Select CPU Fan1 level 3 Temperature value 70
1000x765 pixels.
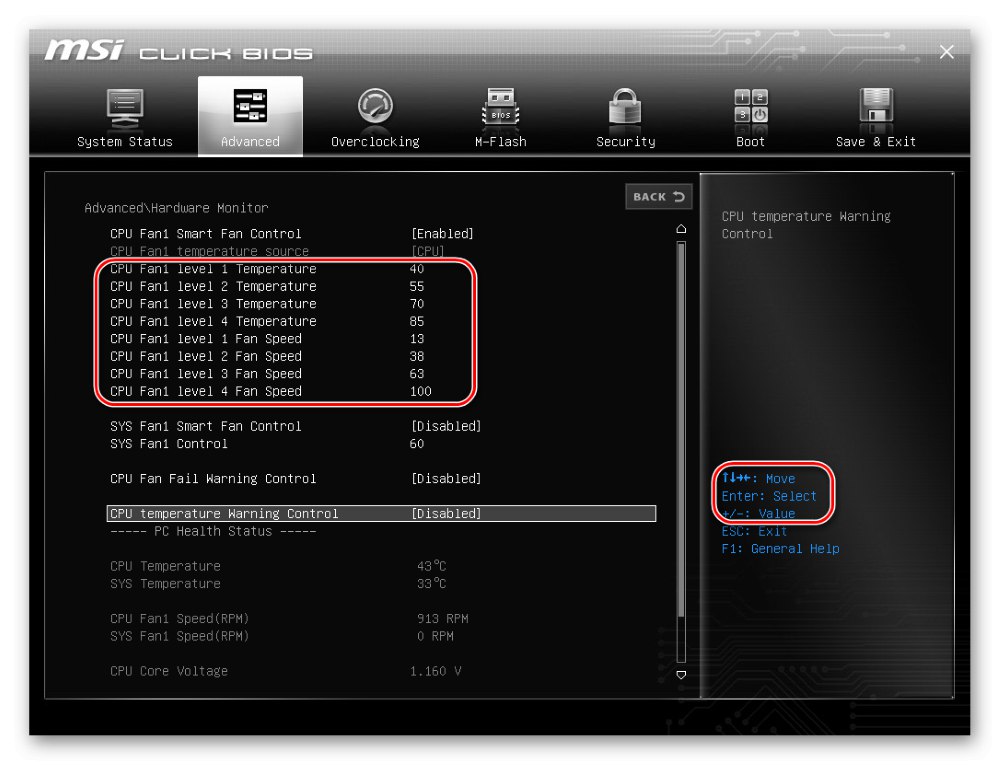pyautogui.click(x=416, y=304)
